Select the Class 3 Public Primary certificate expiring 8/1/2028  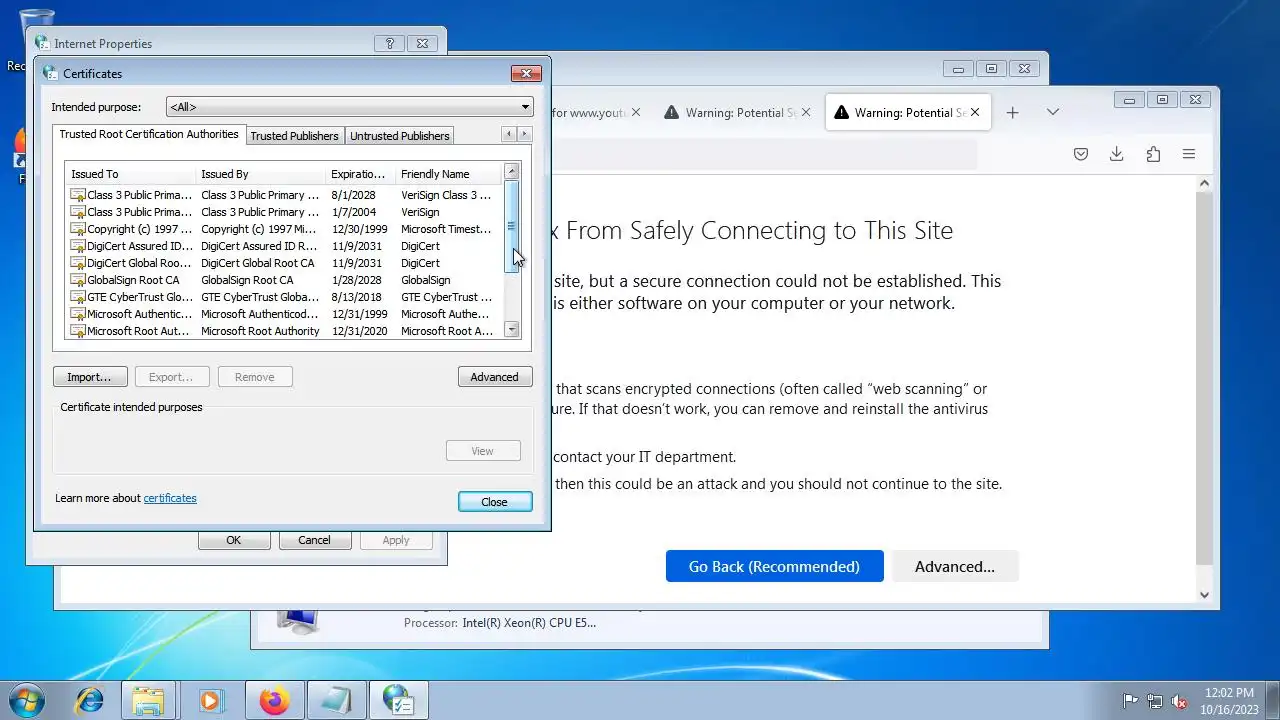pyautogui.click(x=283, y=195)
